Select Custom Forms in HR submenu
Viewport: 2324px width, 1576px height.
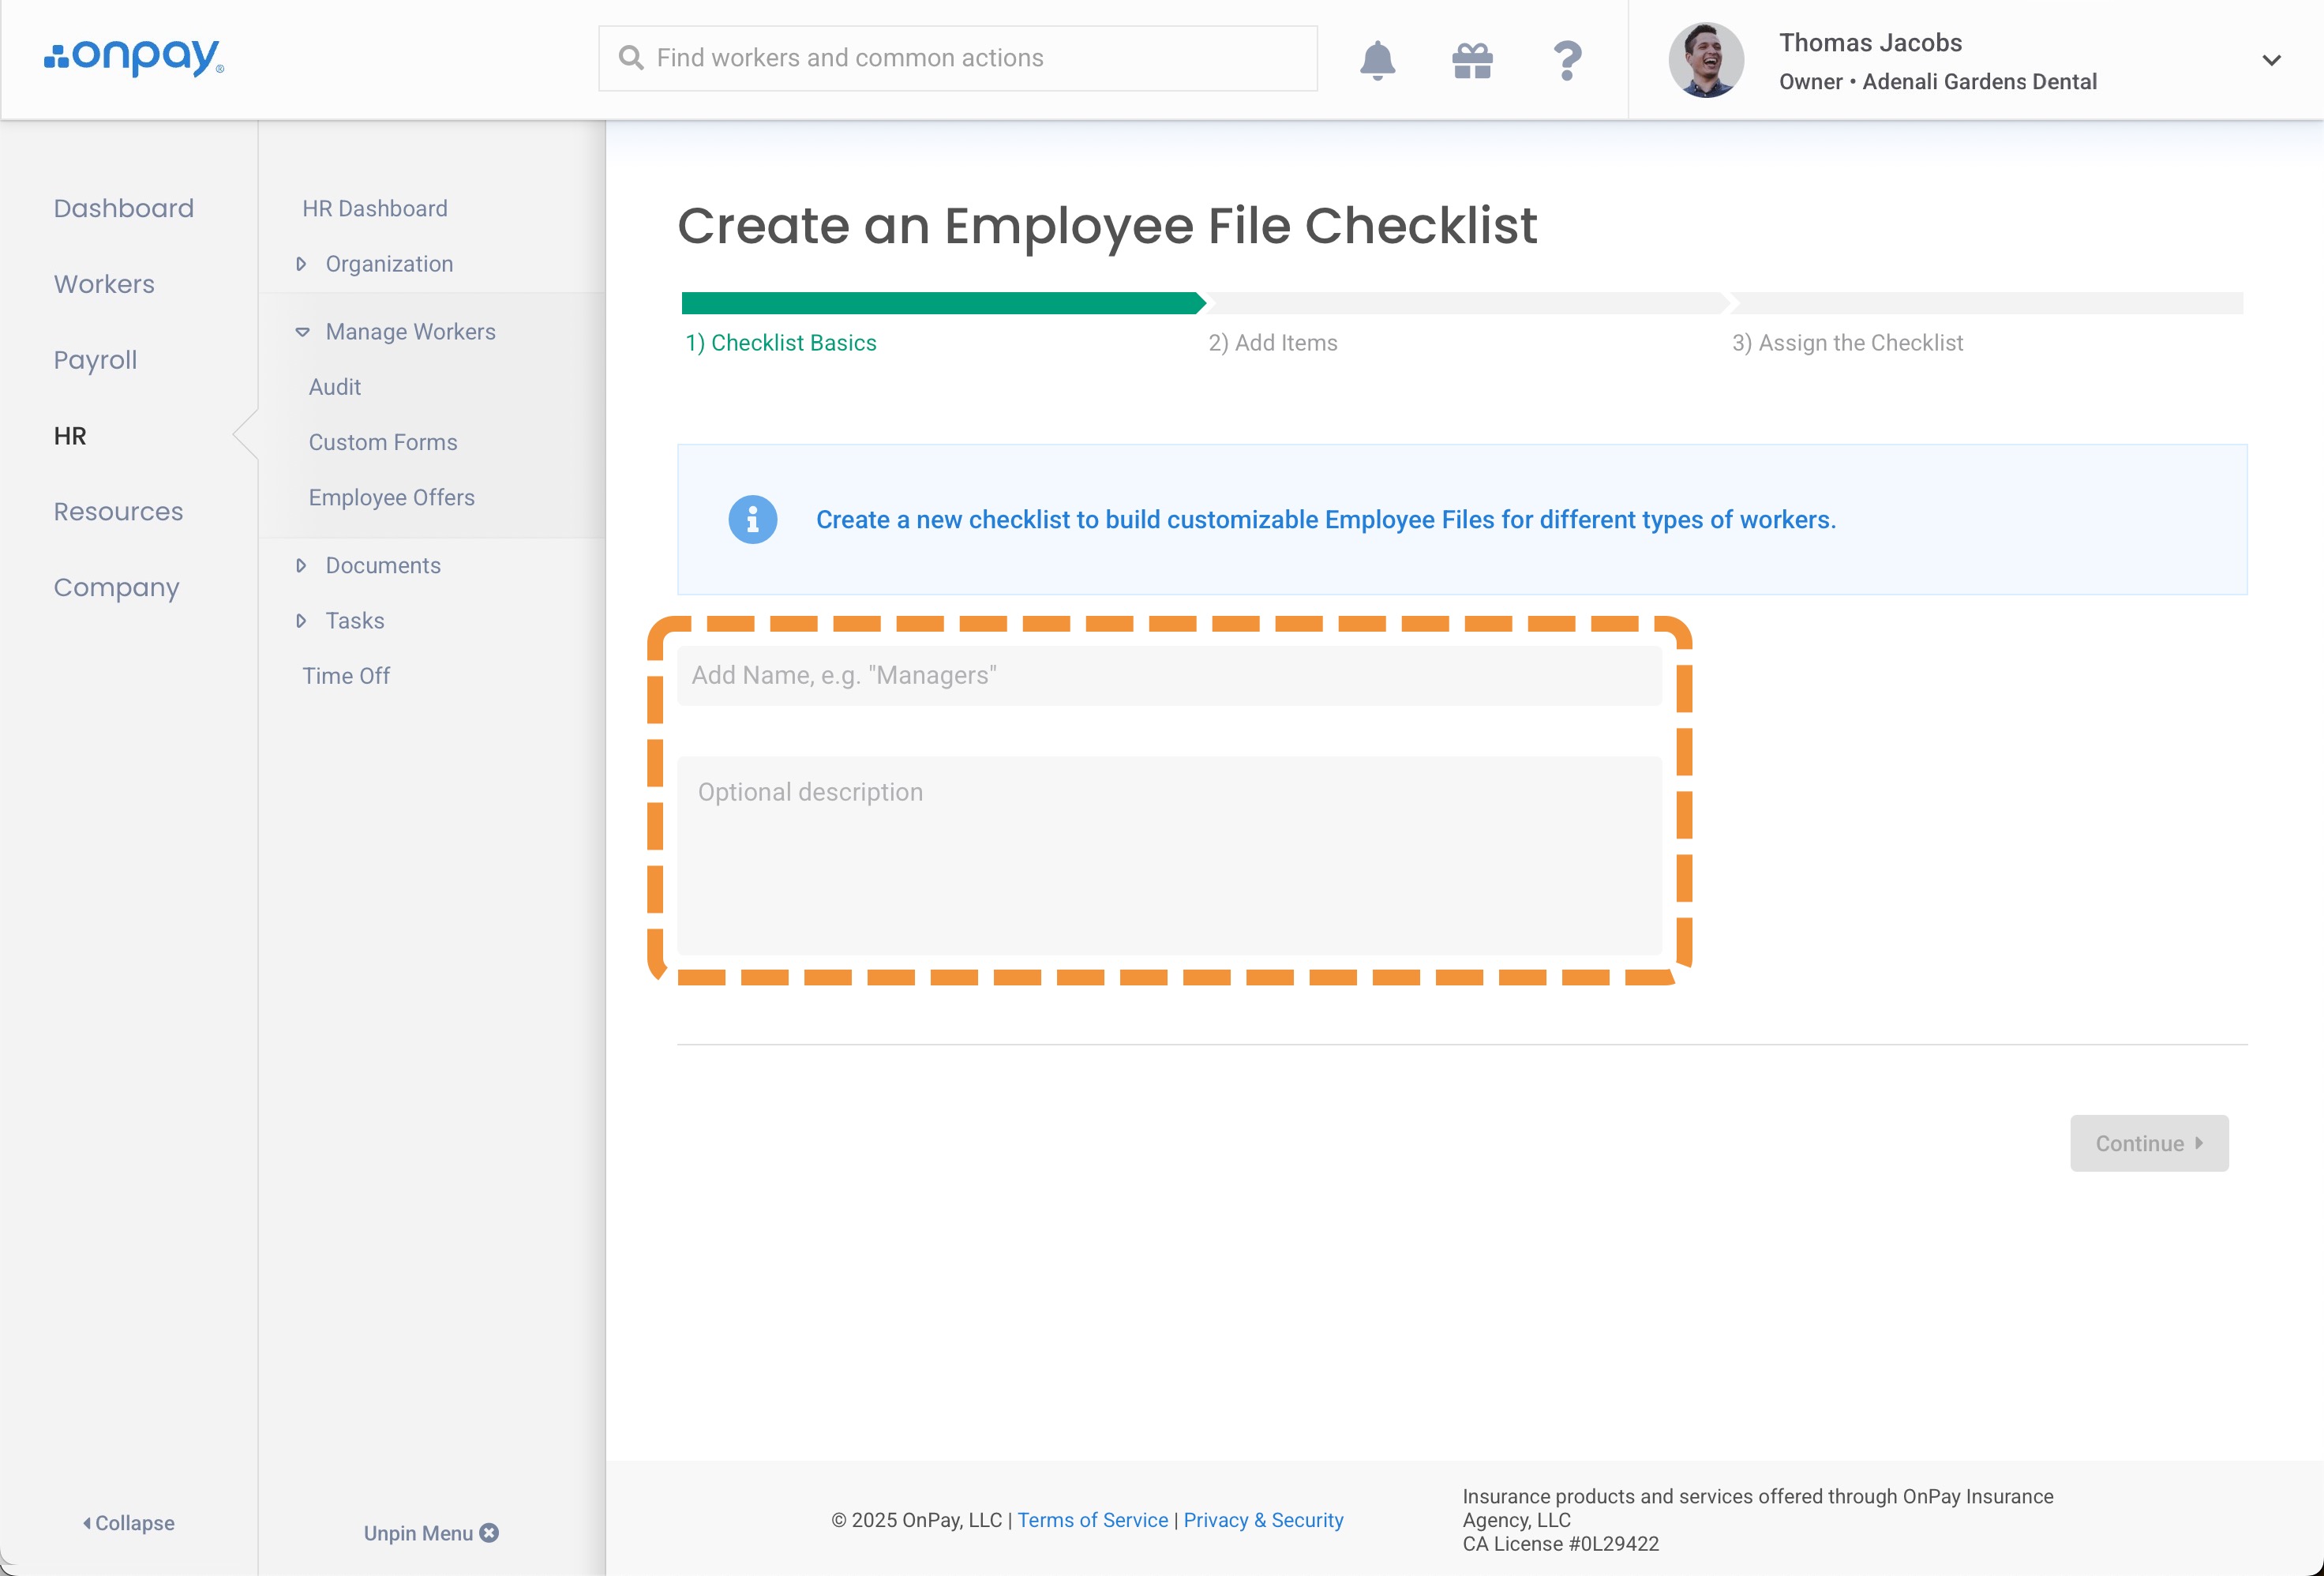click(x=383, y=442)
